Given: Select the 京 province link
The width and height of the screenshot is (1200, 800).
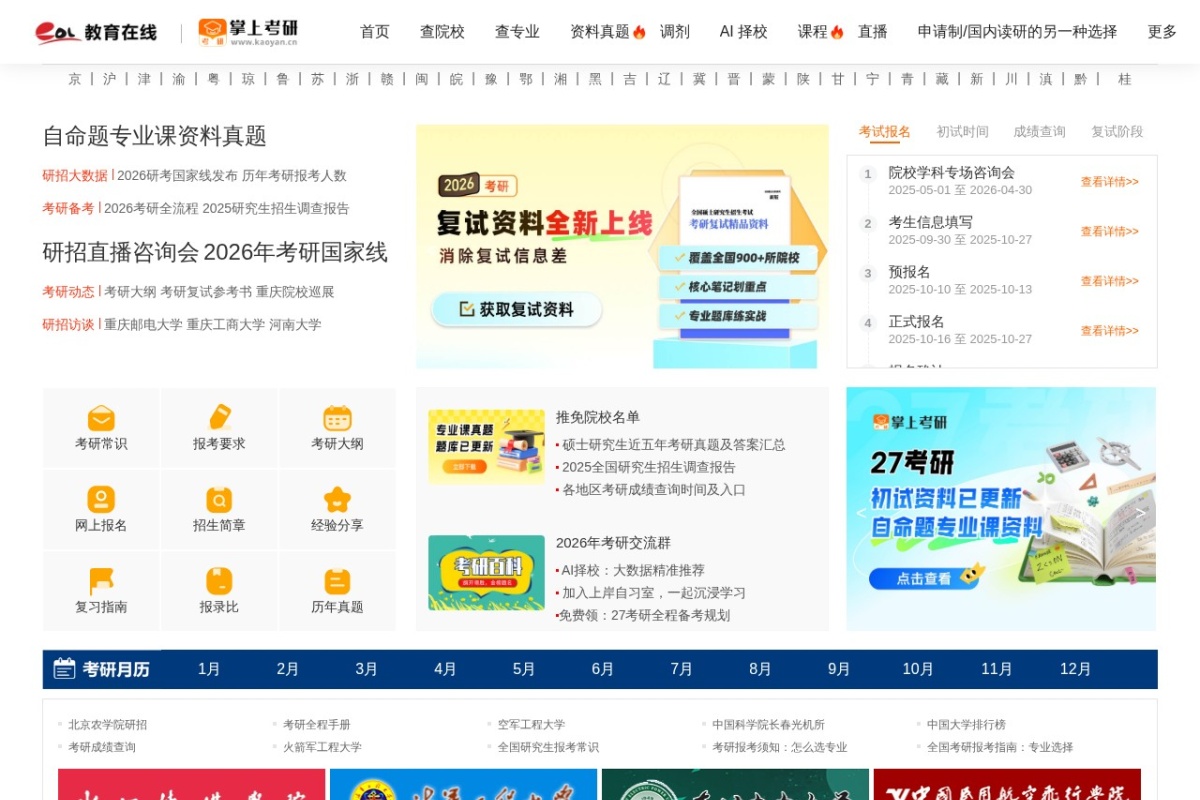Looking at the screenshot, I should (x=75, y=79).
